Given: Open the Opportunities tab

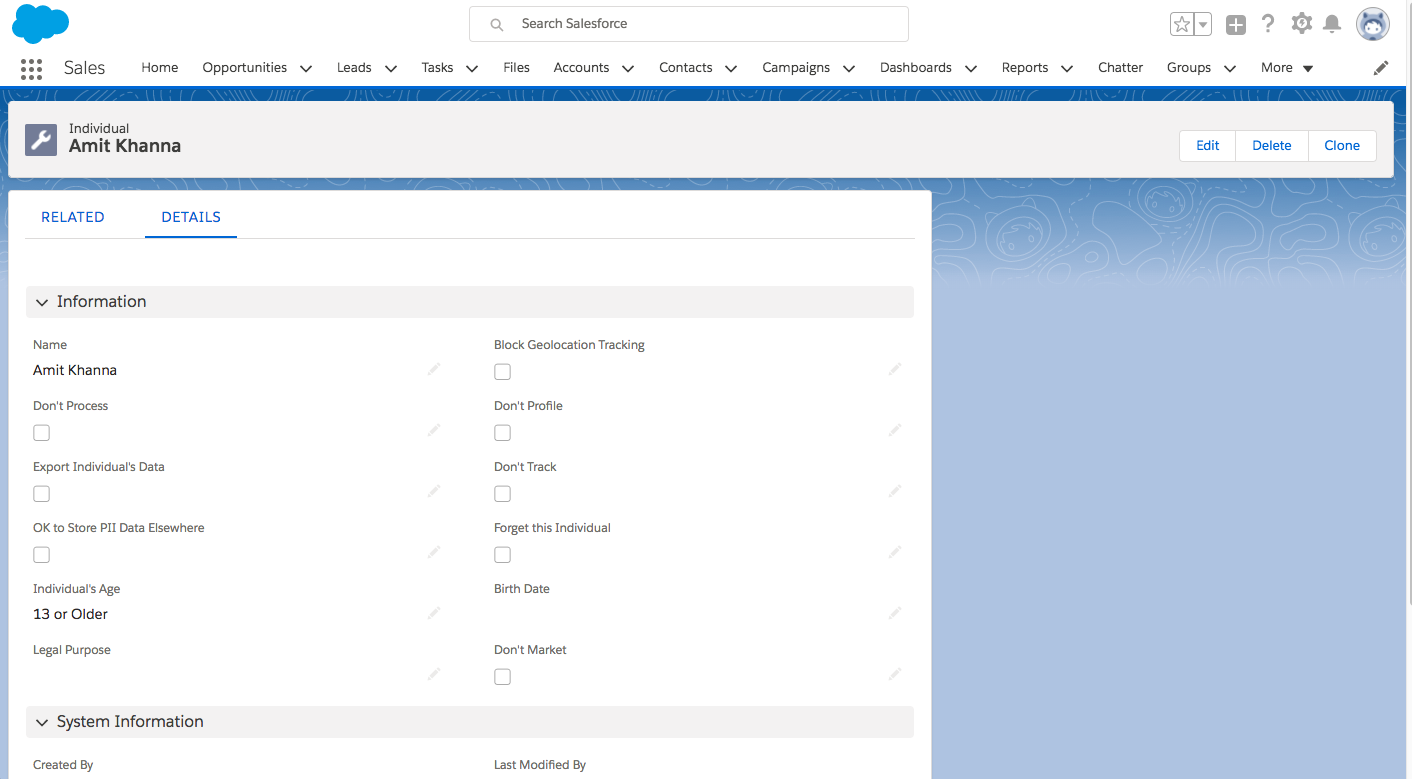Looking at the screenshot, I should coord(245,68).
